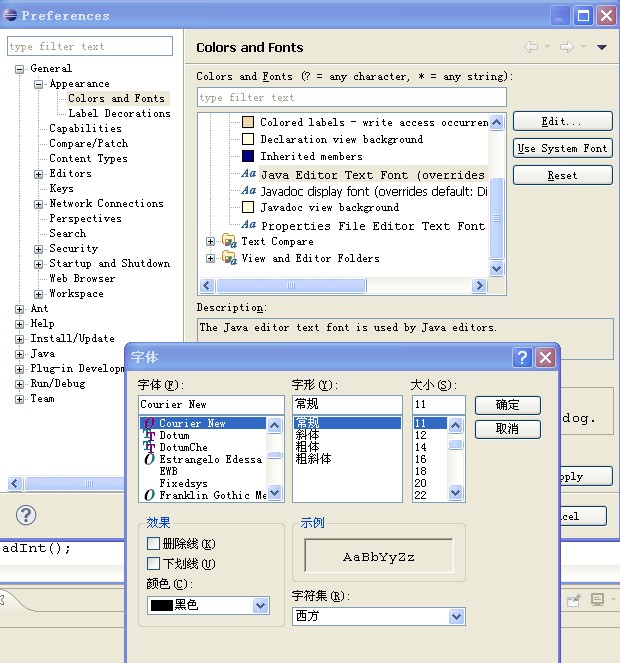620x663 pixels.
Task: Click the Edit... button
Action: 562,121
